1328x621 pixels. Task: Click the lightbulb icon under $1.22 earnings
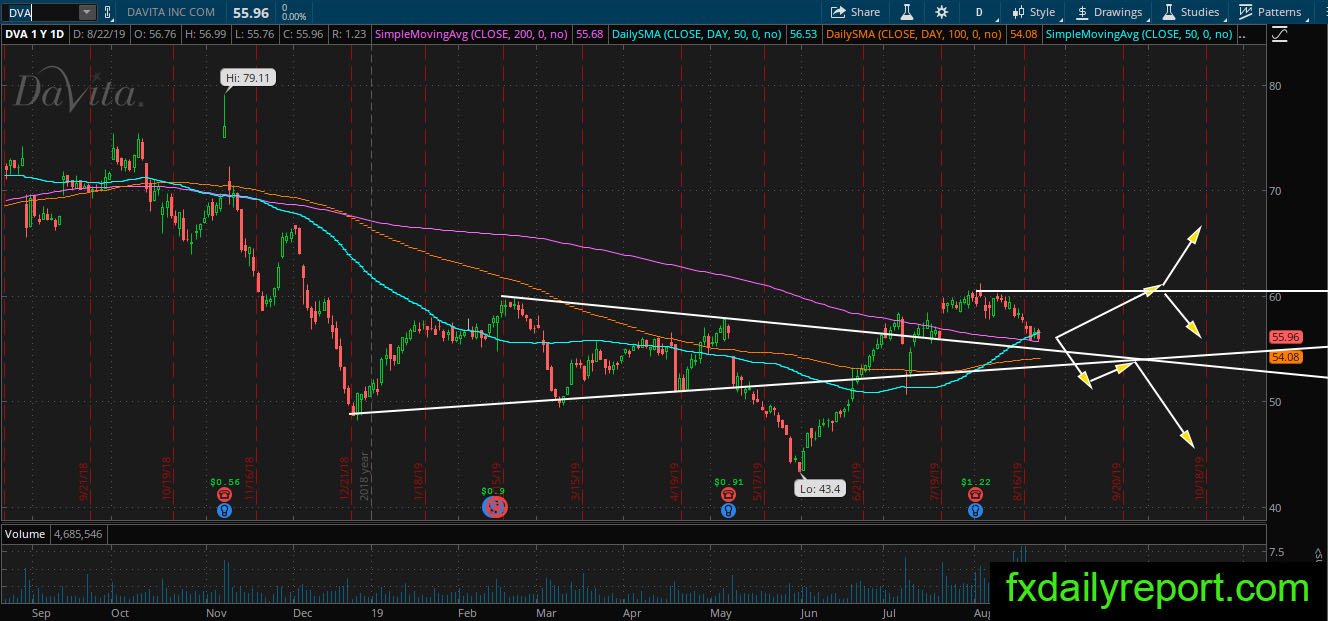tap(975, 511)
